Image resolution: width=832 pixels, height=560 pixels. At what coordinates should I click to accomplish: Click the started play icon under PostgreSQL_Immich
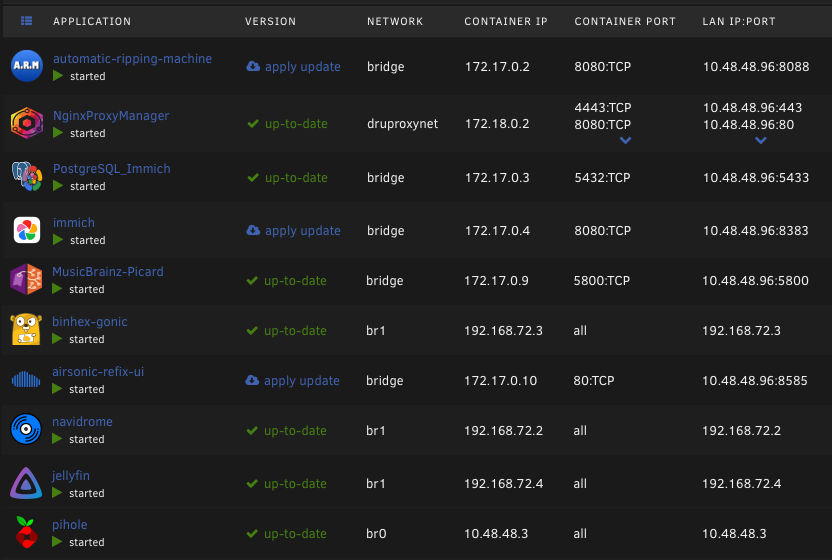pyautogui.click(x=58, y=186)
